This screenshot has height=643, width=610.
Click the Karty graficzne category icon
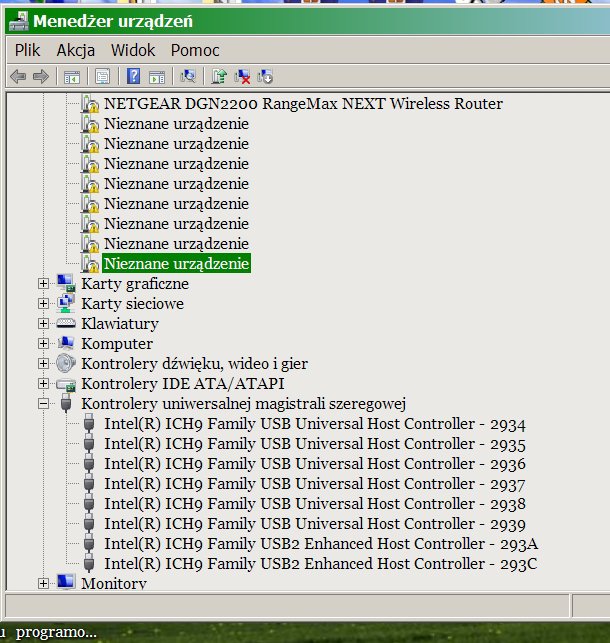(66, 283)
